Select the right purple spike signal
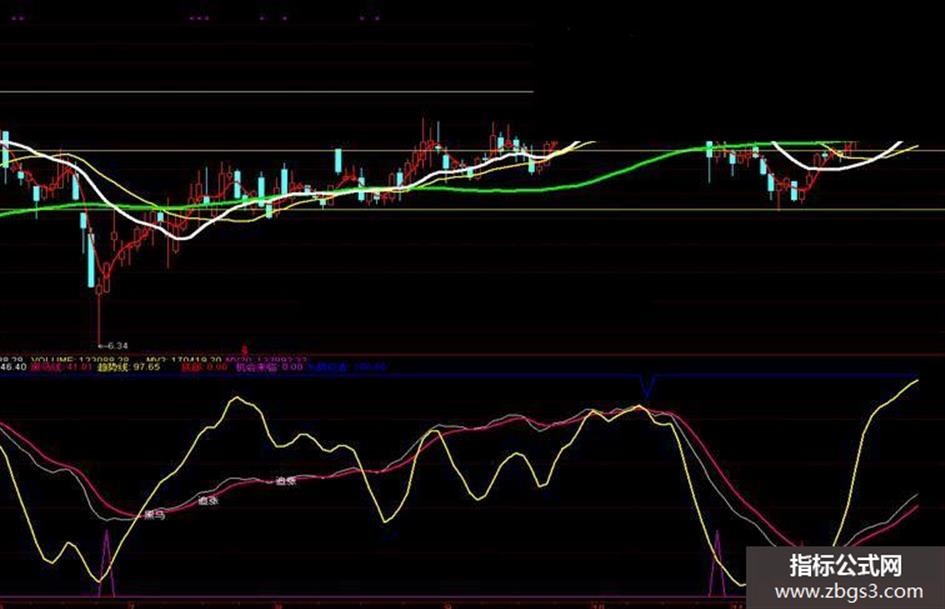 [x=717, y=564]
